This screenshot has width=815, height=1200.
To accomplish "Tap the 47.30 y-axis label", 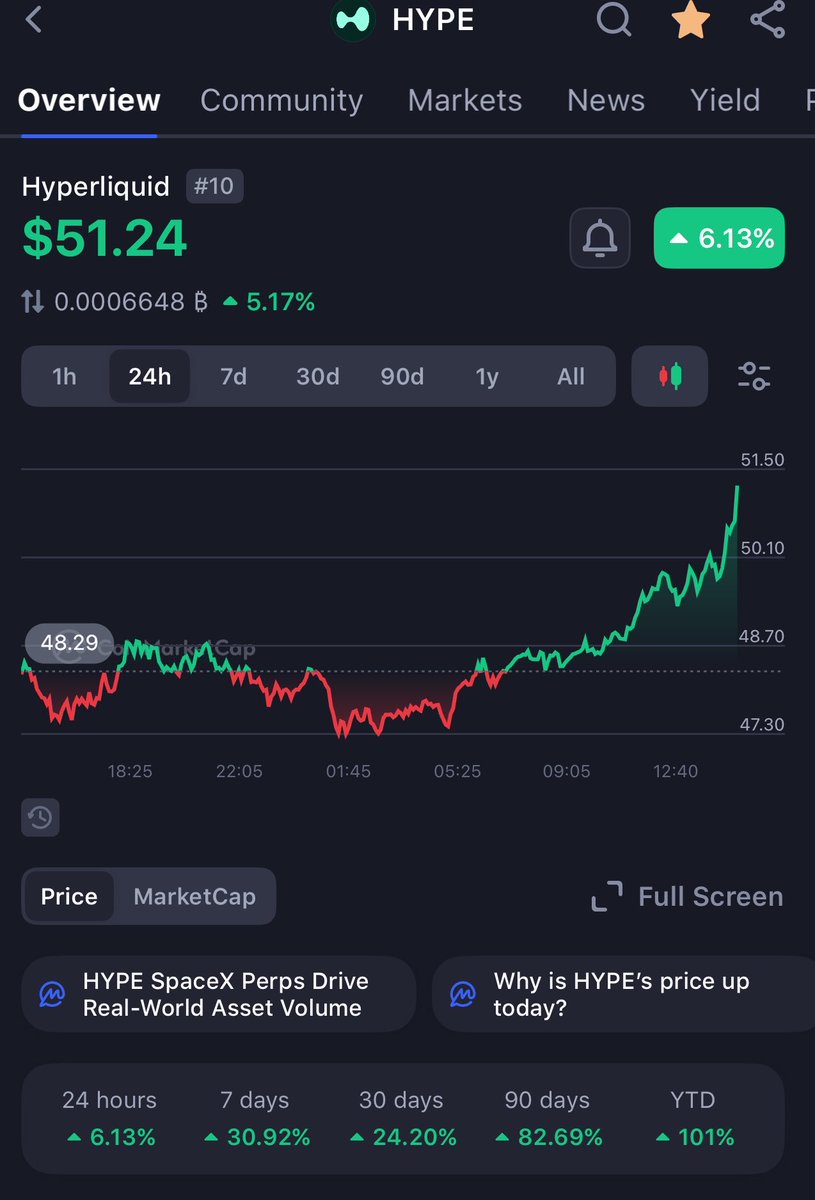I will (x=762, y=724).
